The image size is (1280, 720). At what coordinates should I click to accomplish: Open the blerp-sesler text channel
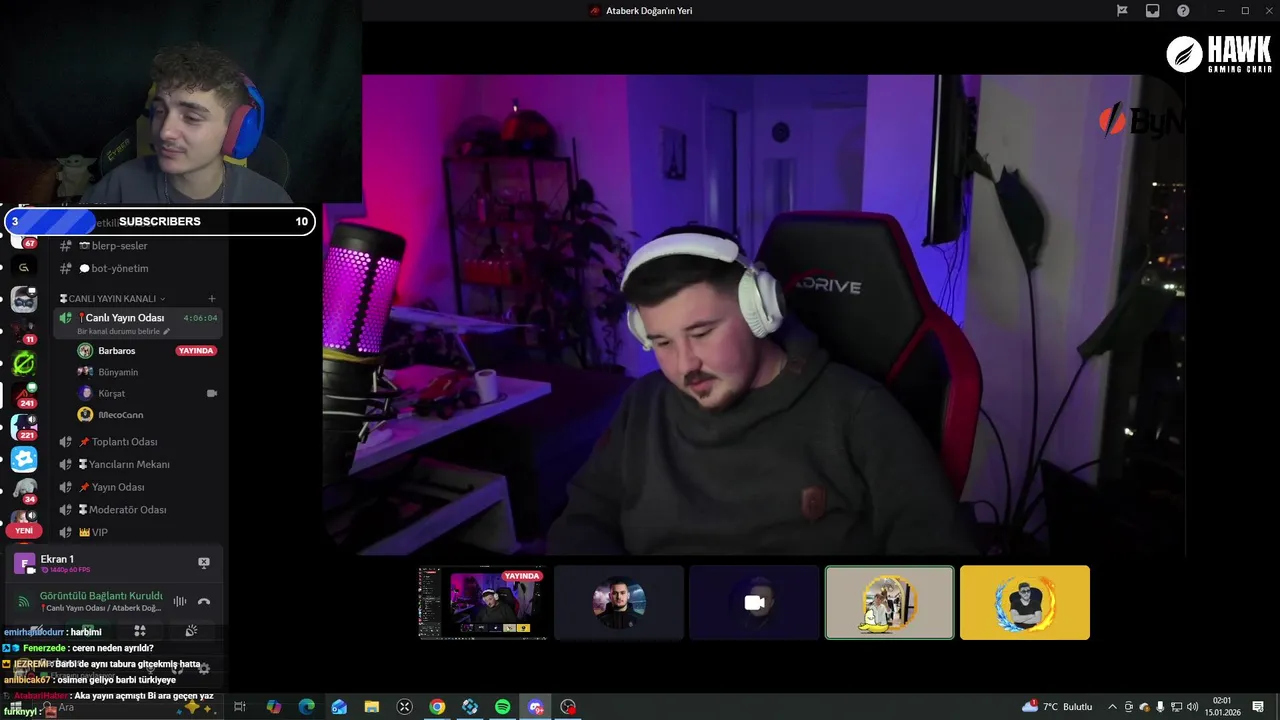click(137, 246)
